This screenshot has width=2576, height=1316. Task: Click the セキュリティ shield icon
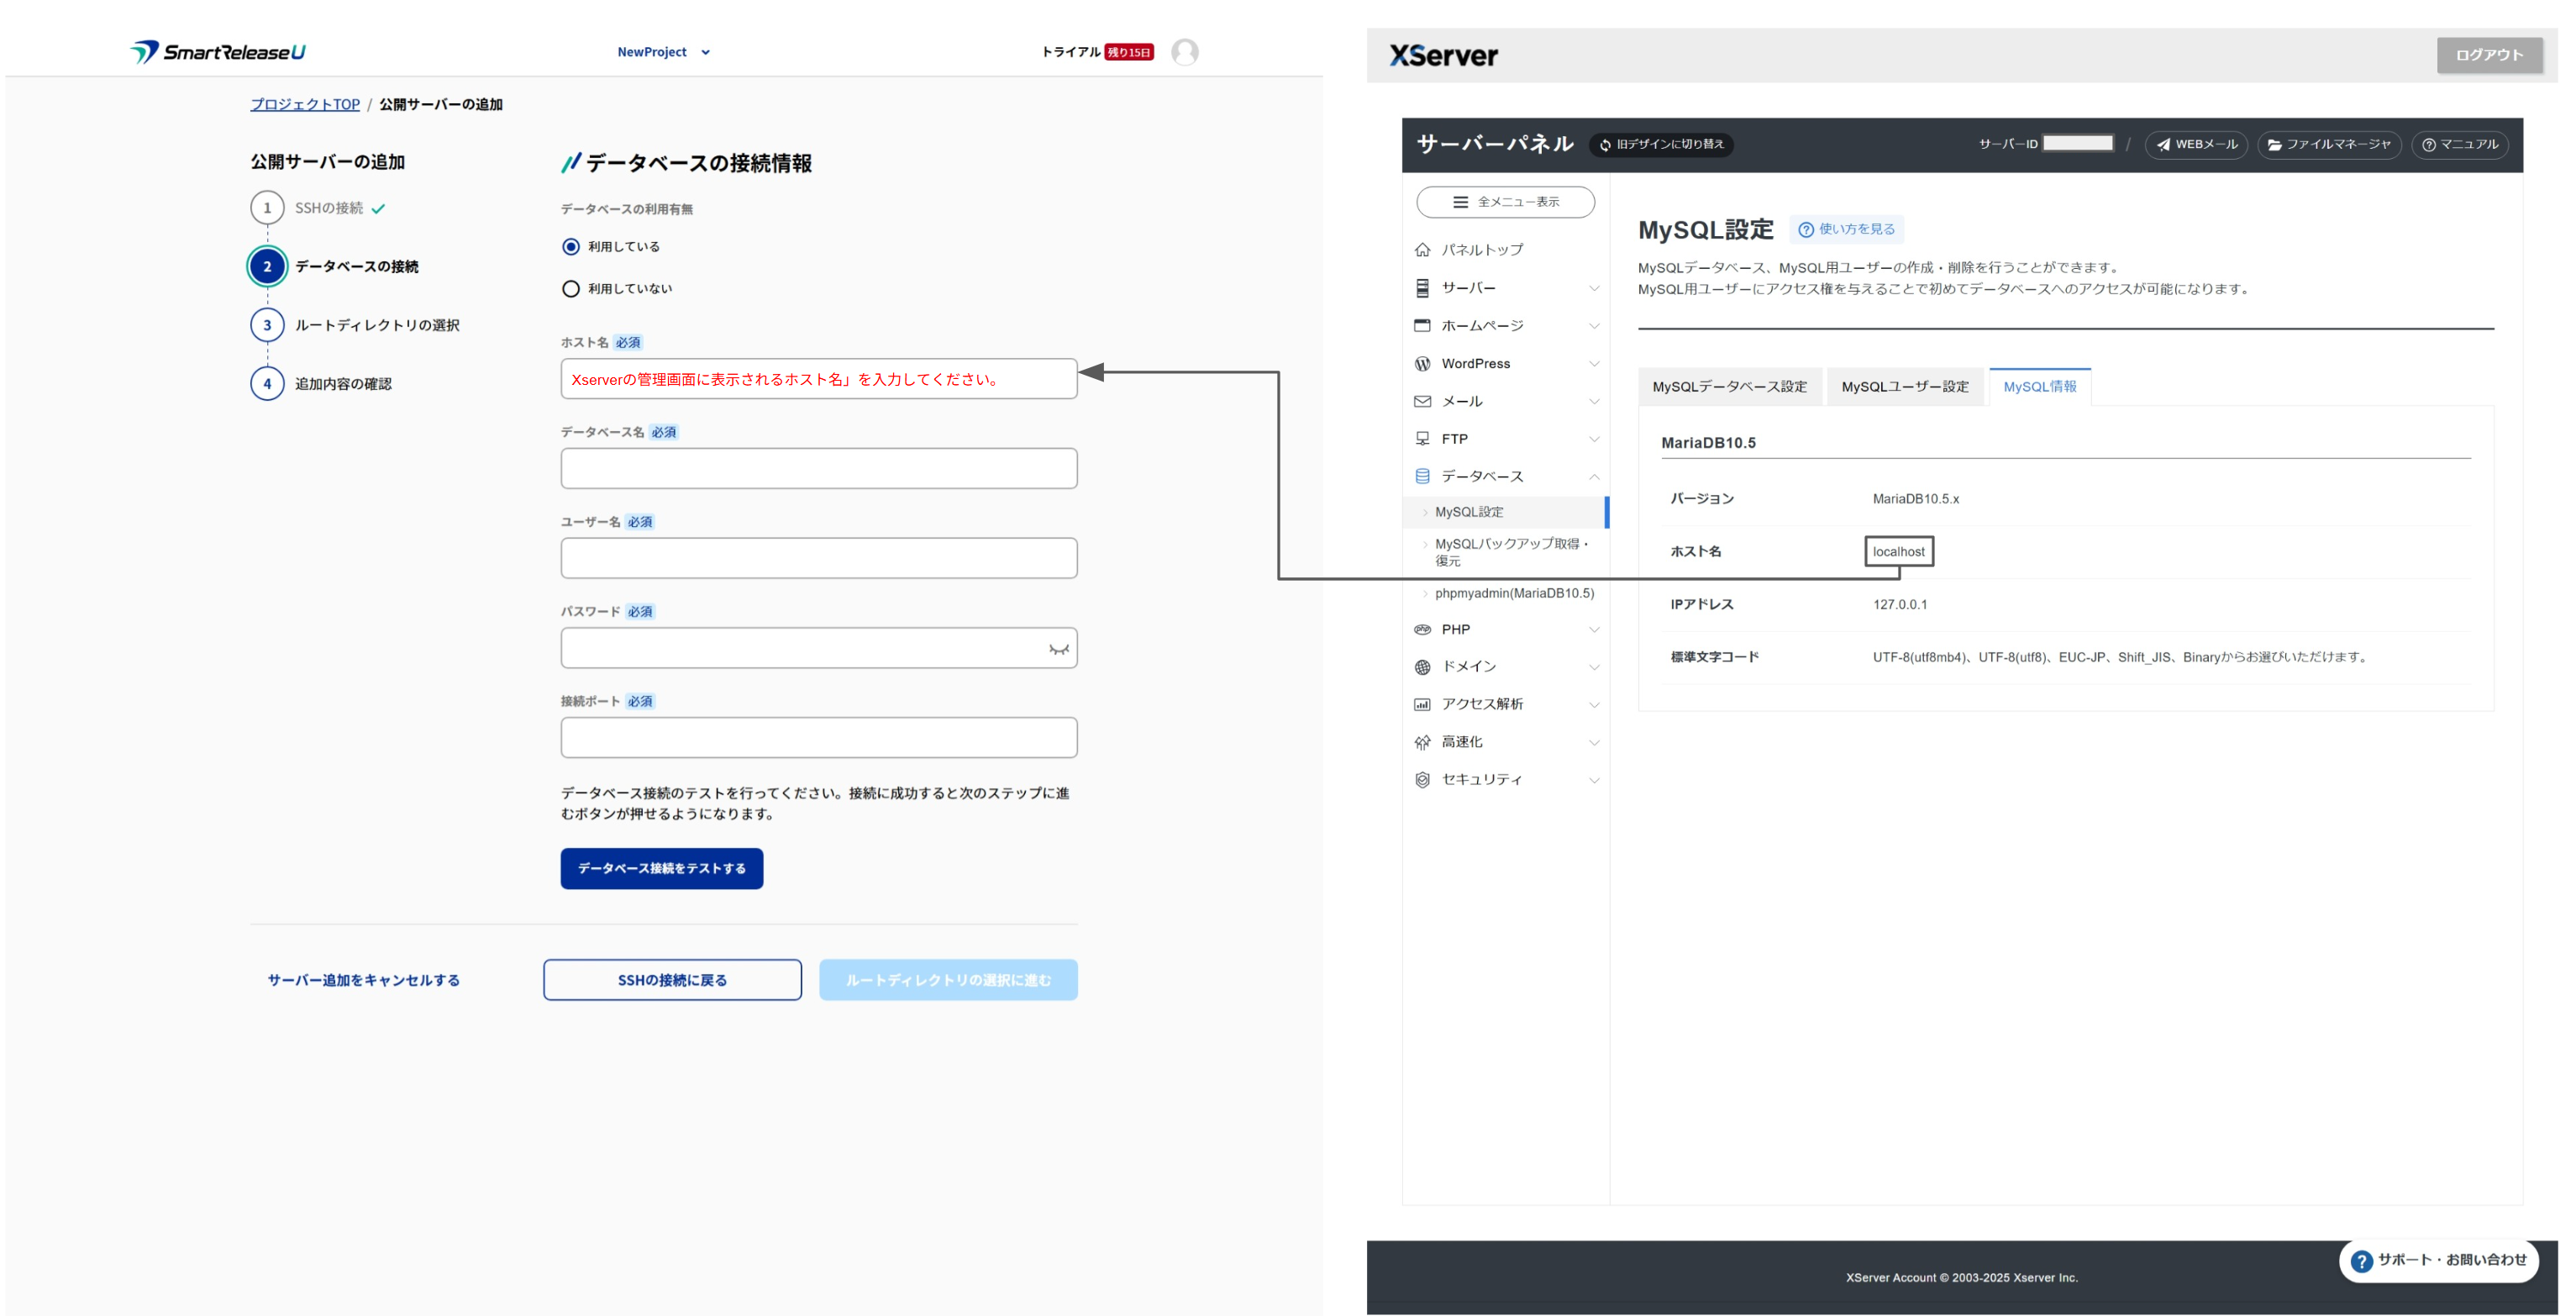pos(1422,779)
